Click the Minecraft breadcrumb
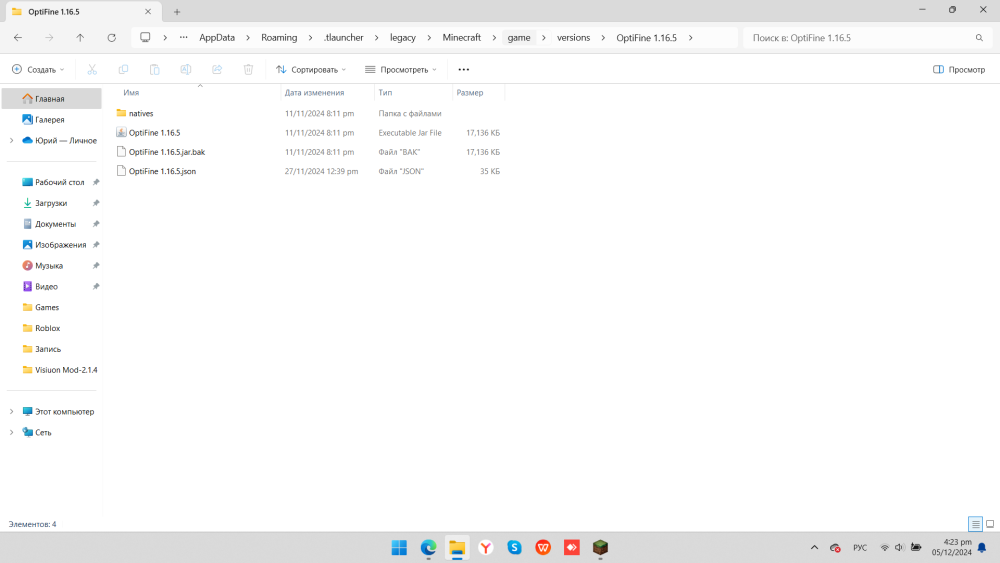The height and width of the screenshot is (563, 1000). (x=462, y=38)
